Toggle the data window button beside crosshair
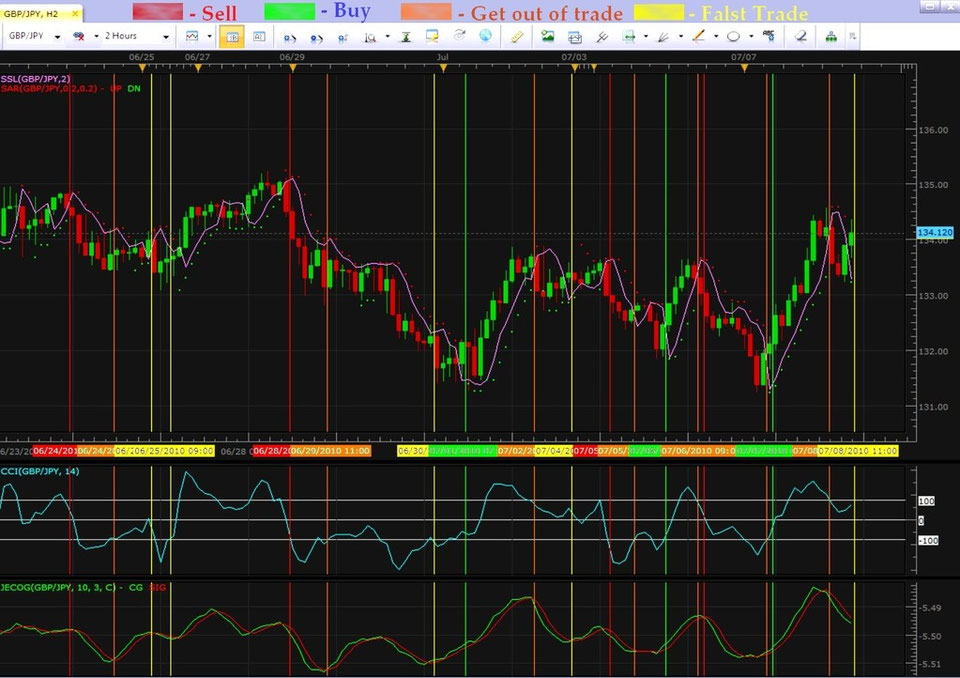Viewport: 960px width, 678px height. point(258,37)
